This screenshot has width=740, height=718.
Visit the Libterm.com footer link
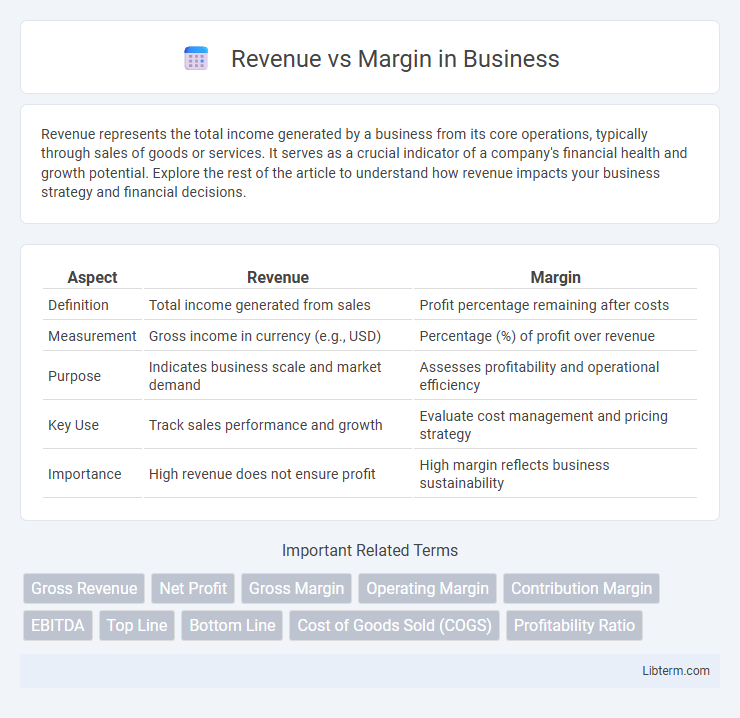point(676,670)
